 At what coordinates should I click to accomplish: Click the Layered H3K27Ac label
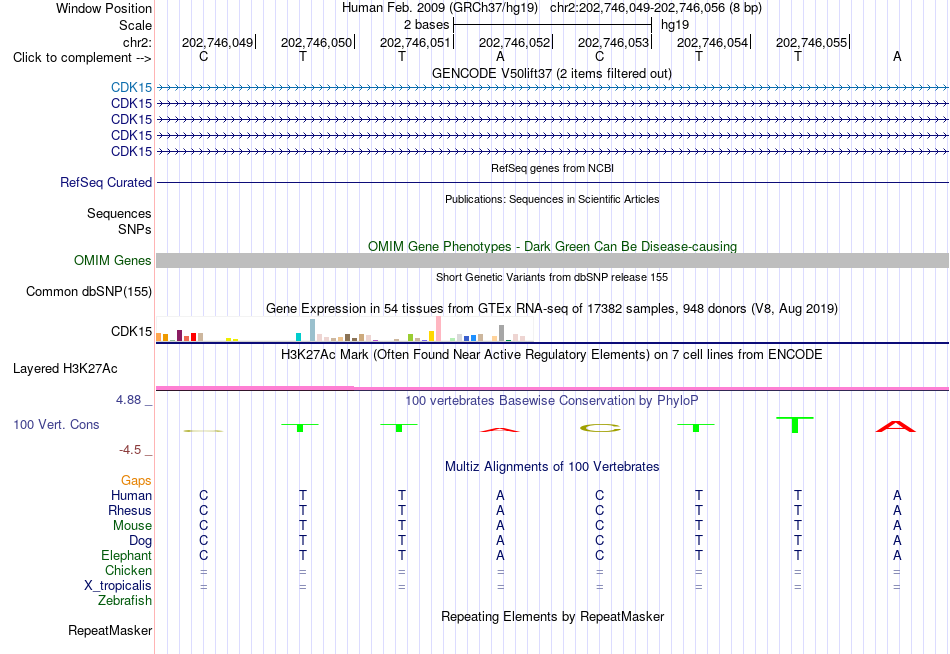coord(65,369)
